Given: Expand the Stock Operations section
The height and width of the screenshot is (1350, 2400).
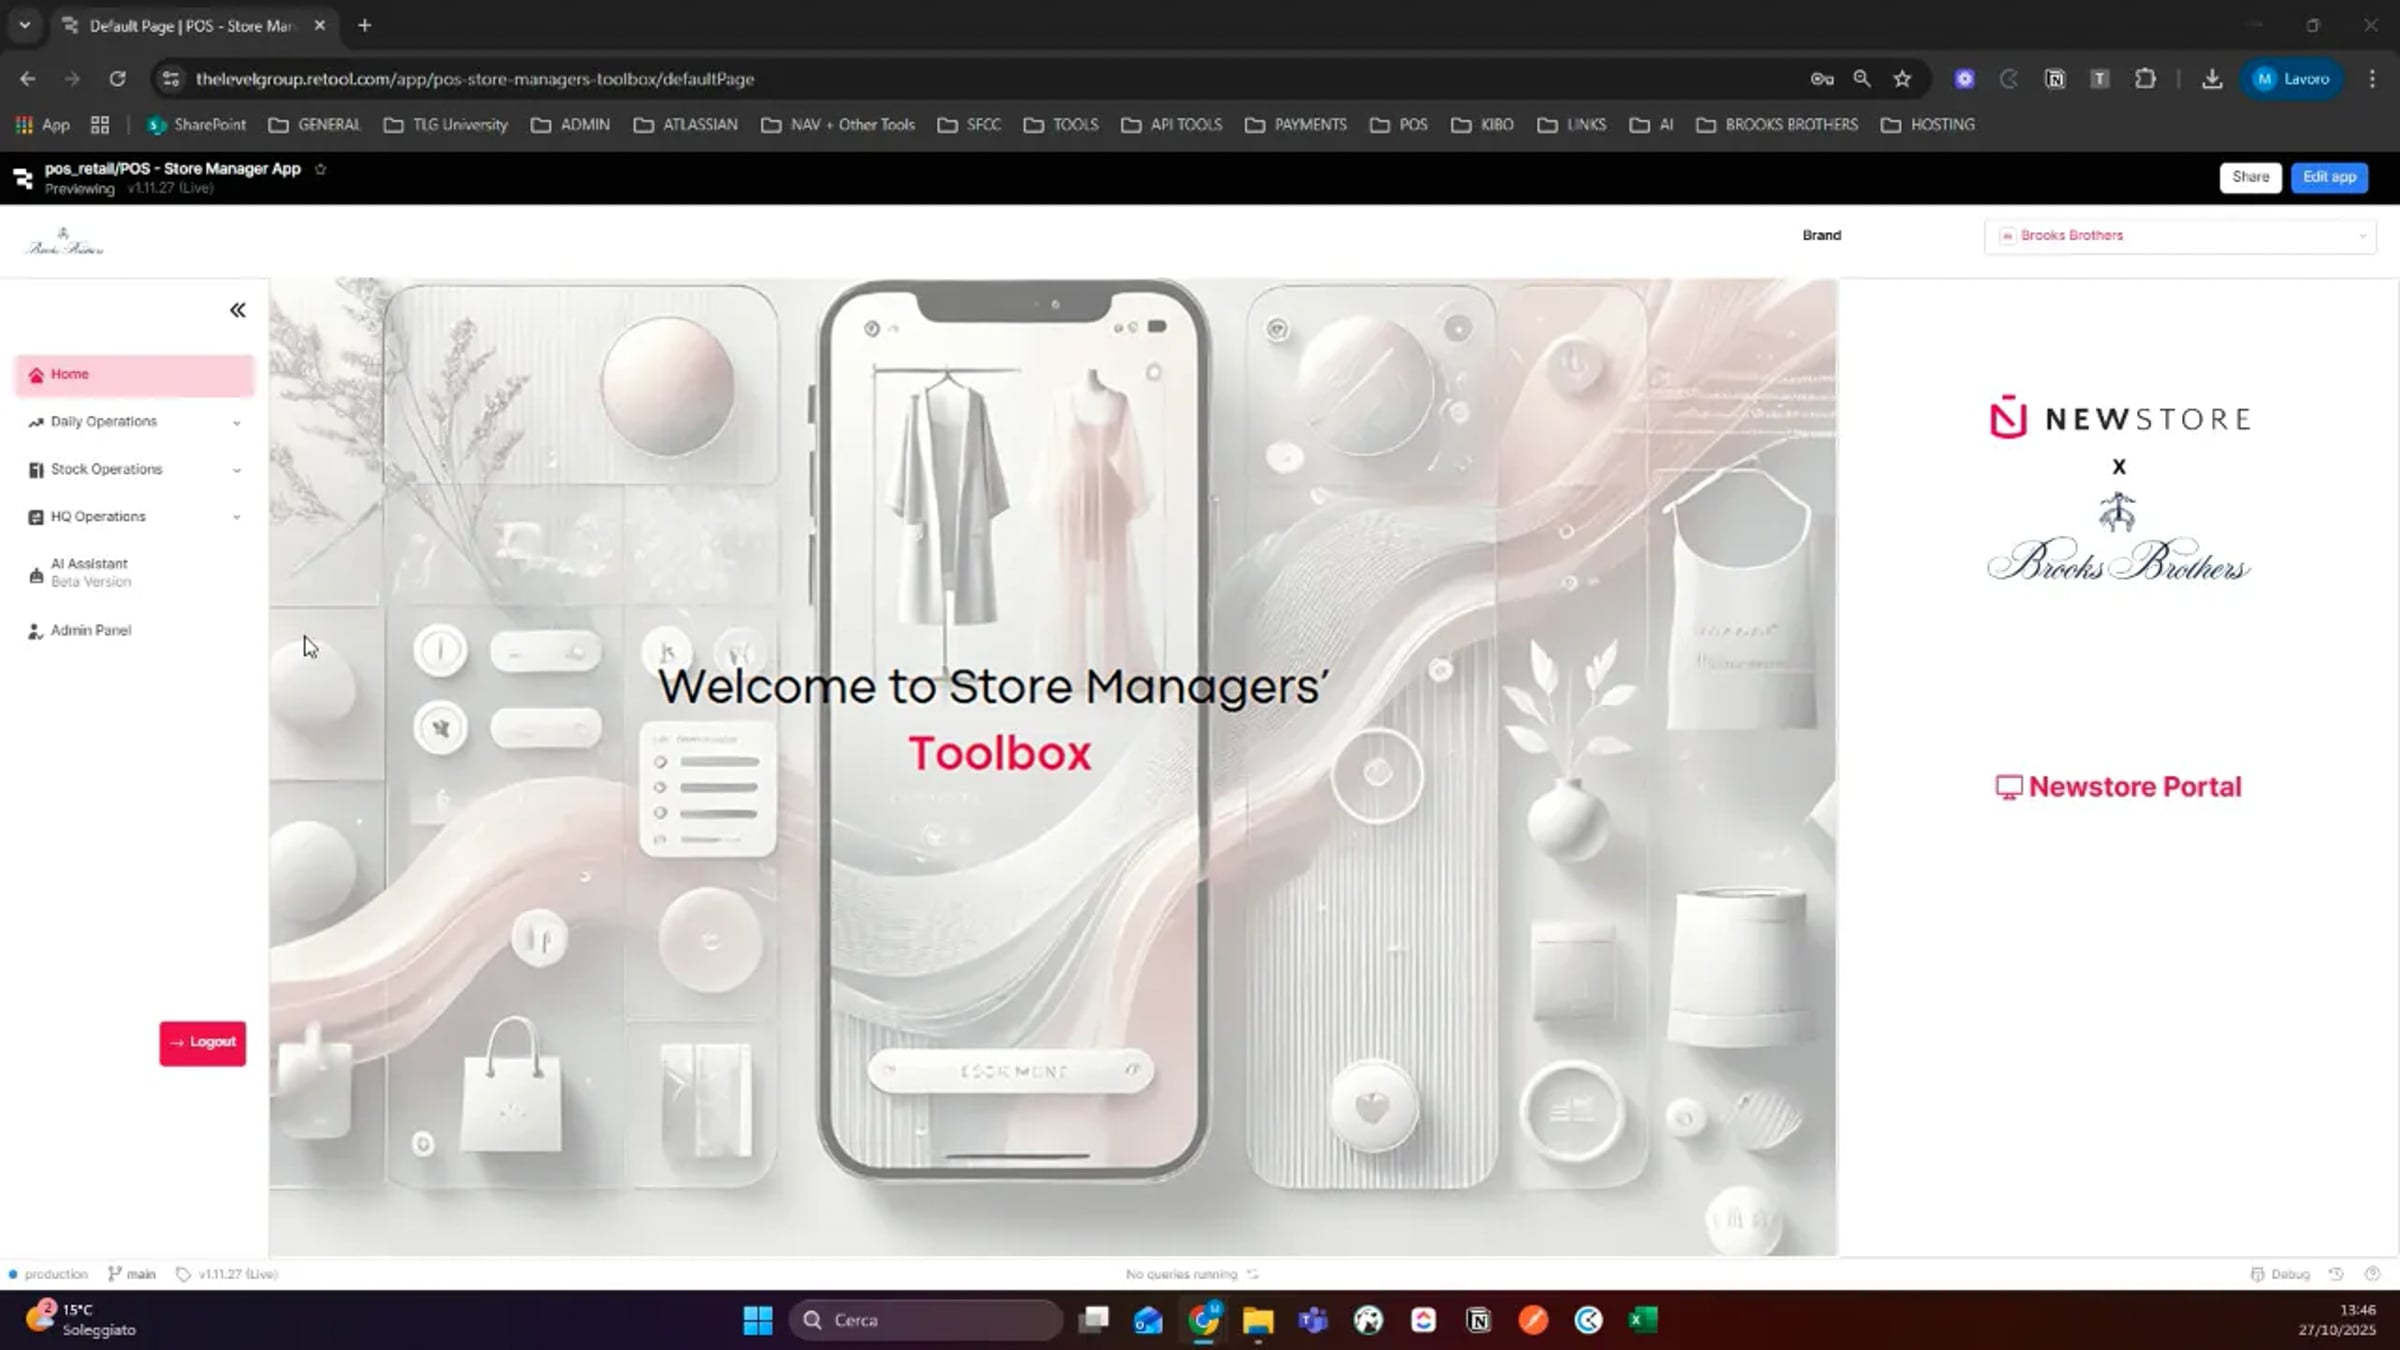Looking at the screenshot, I should [x=135, y=469].
